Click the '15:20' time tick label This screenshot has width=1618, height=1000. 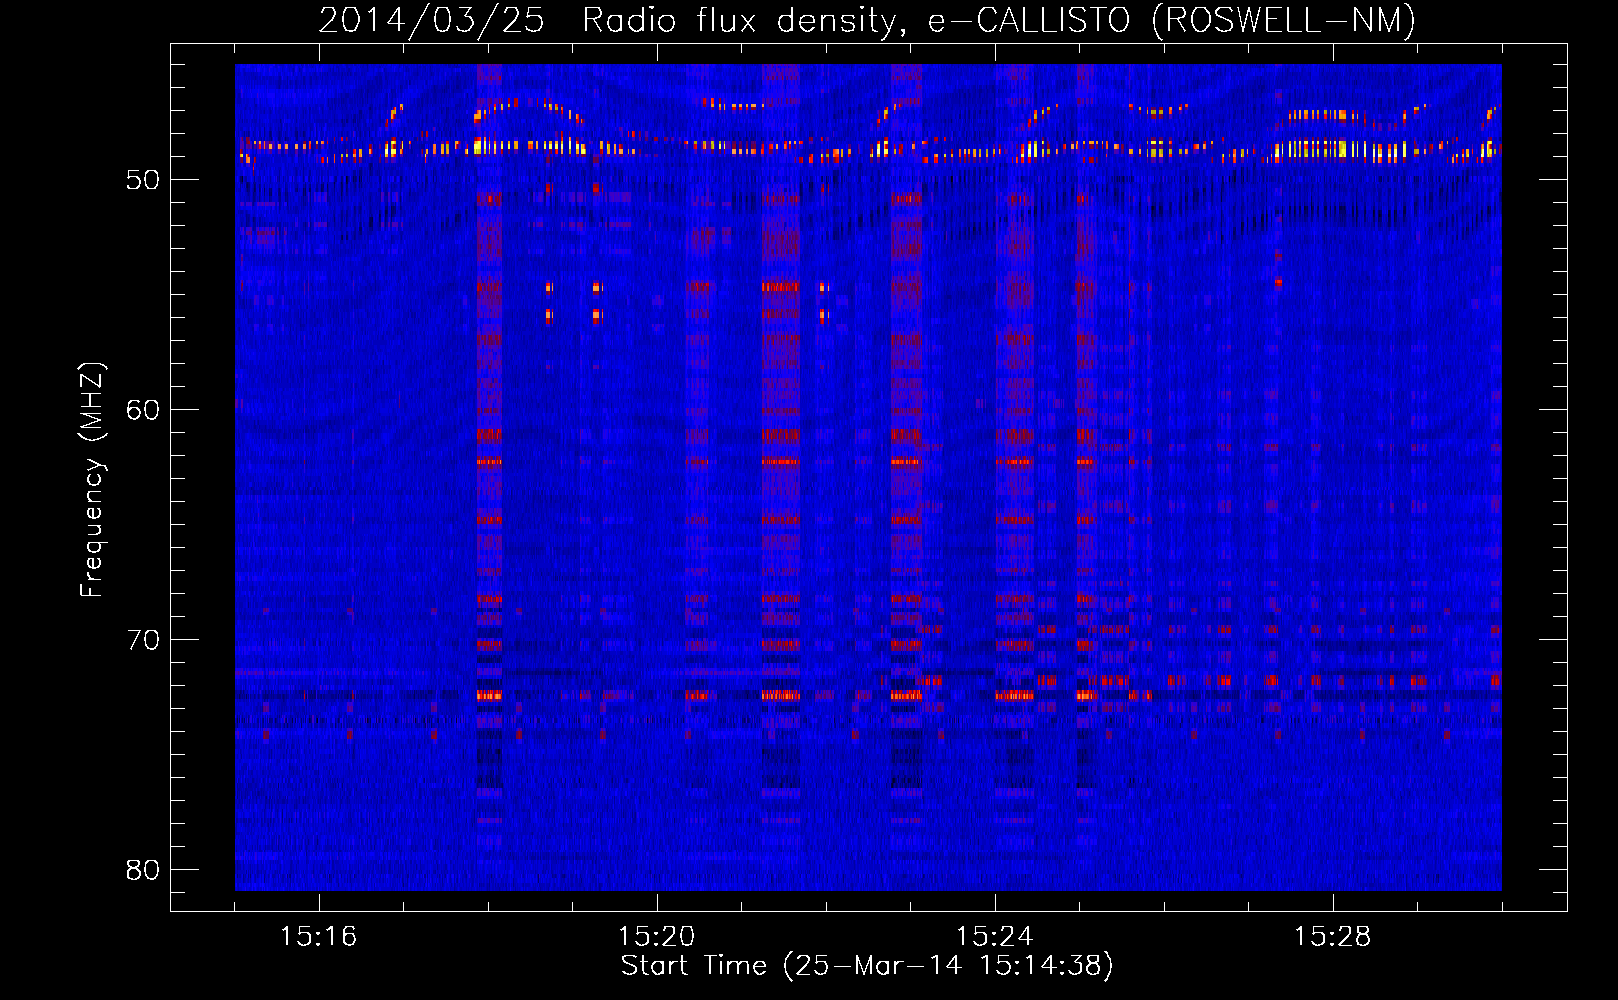click(x=656, y=937)
